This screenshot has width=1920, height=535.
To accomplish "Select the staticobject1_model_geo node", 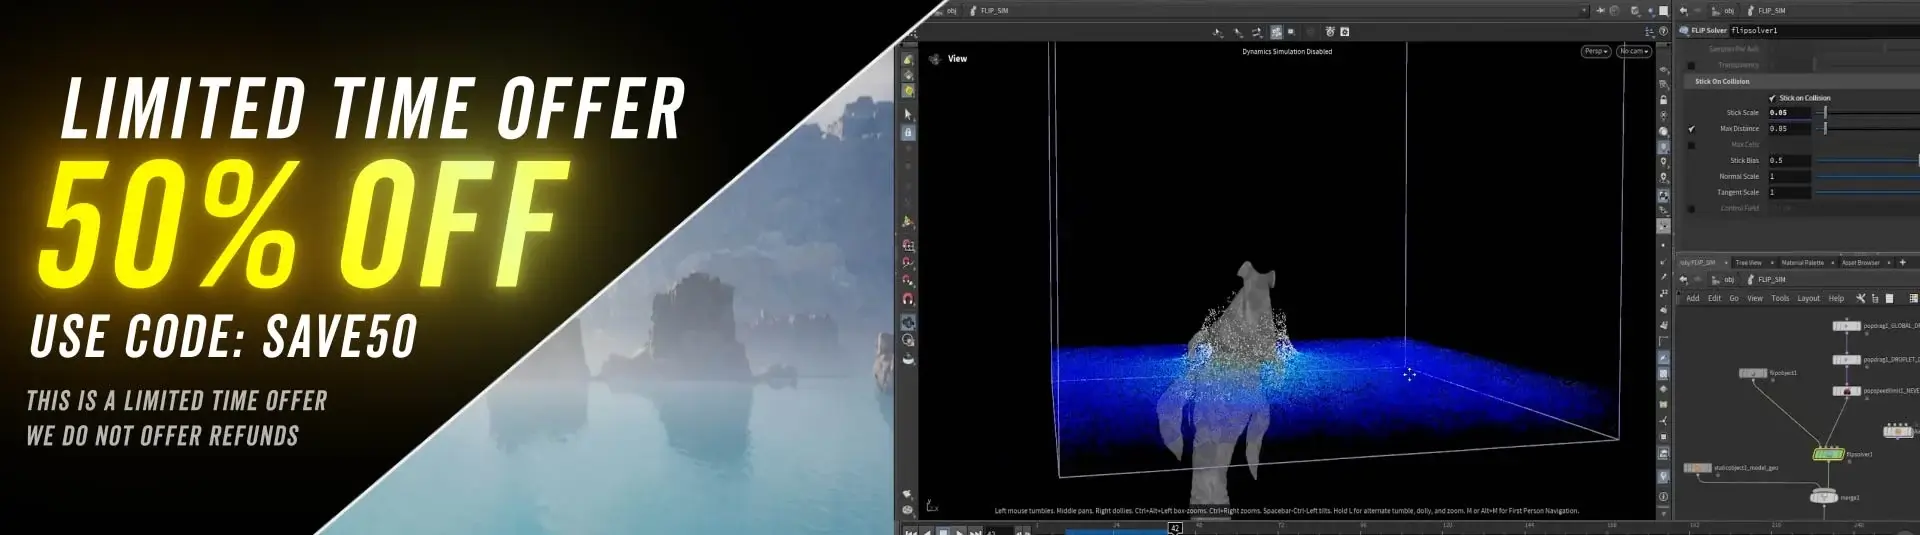I will click(x=1697, y=468).
